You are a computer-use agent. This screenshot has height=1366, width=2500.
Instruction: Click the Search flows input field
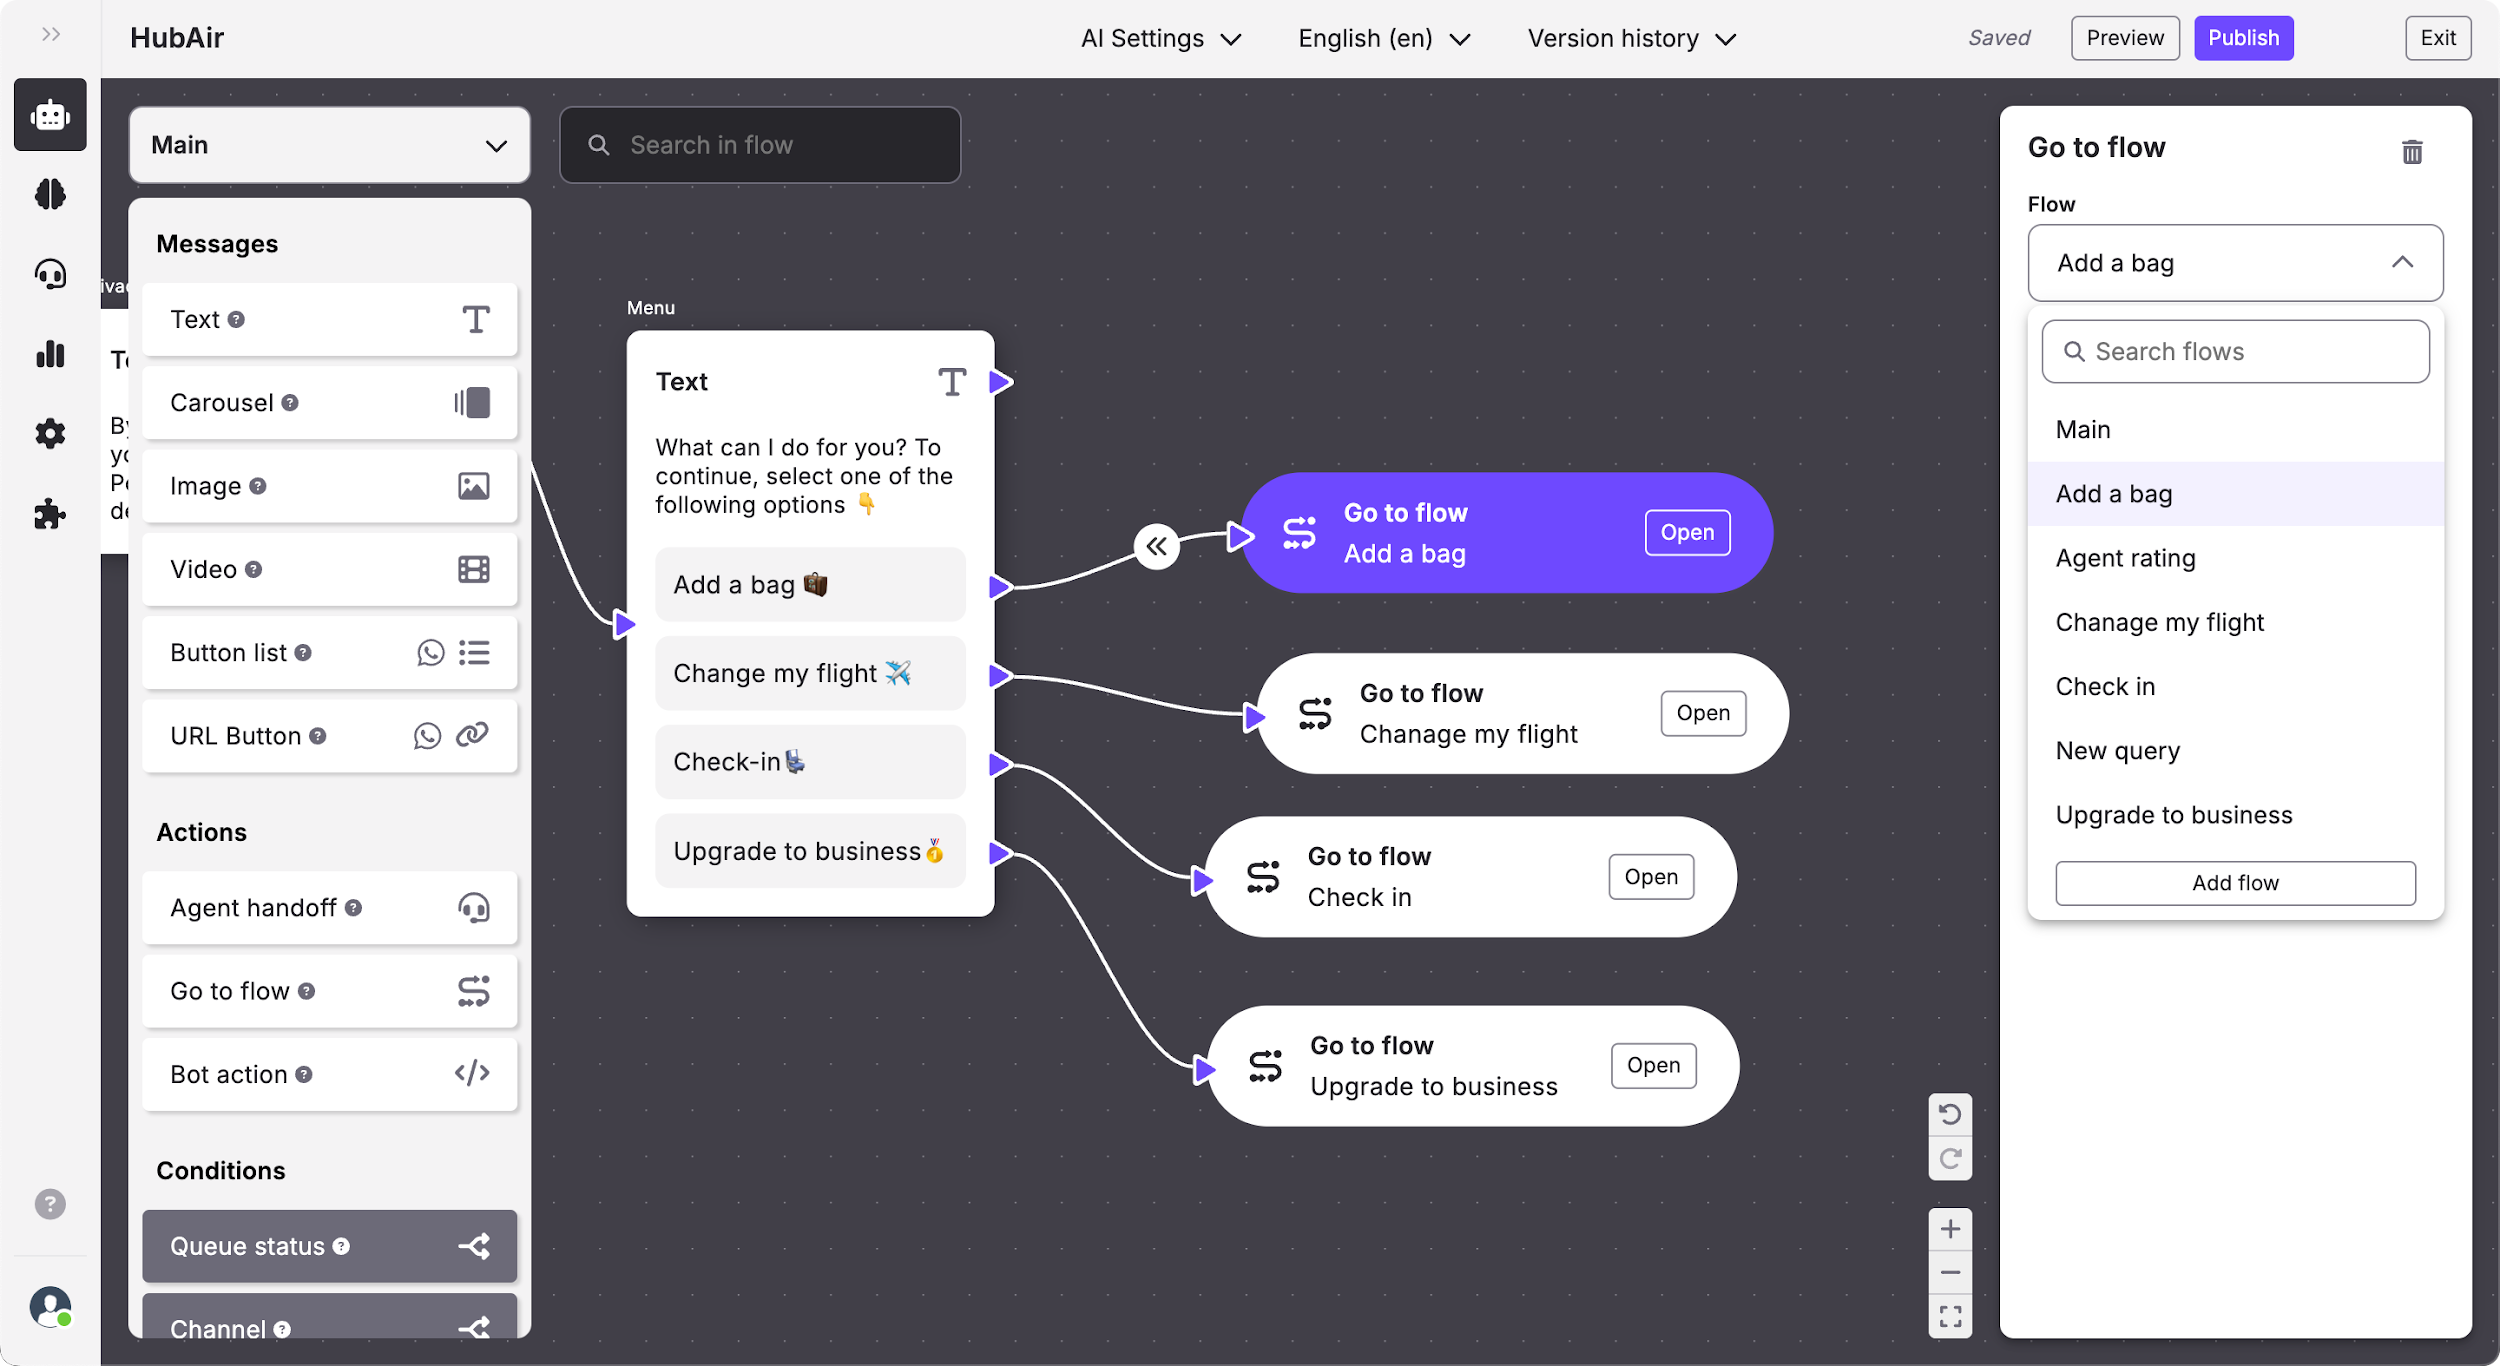coord(2234,352)
